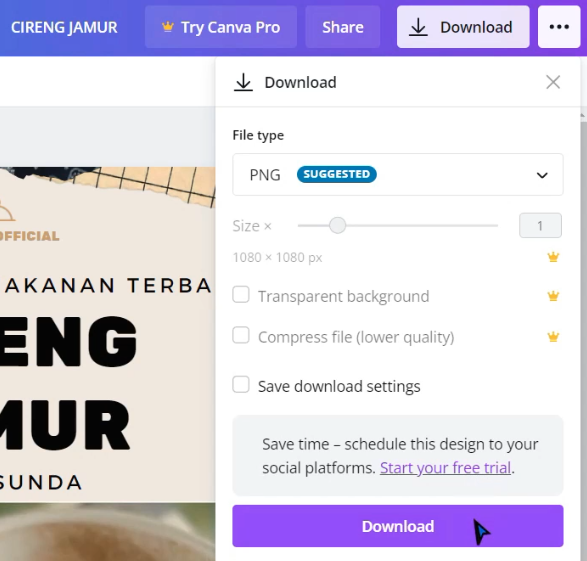Open the PNG file type dropdown
Screen dimensions: 587x561
(398, 174)
